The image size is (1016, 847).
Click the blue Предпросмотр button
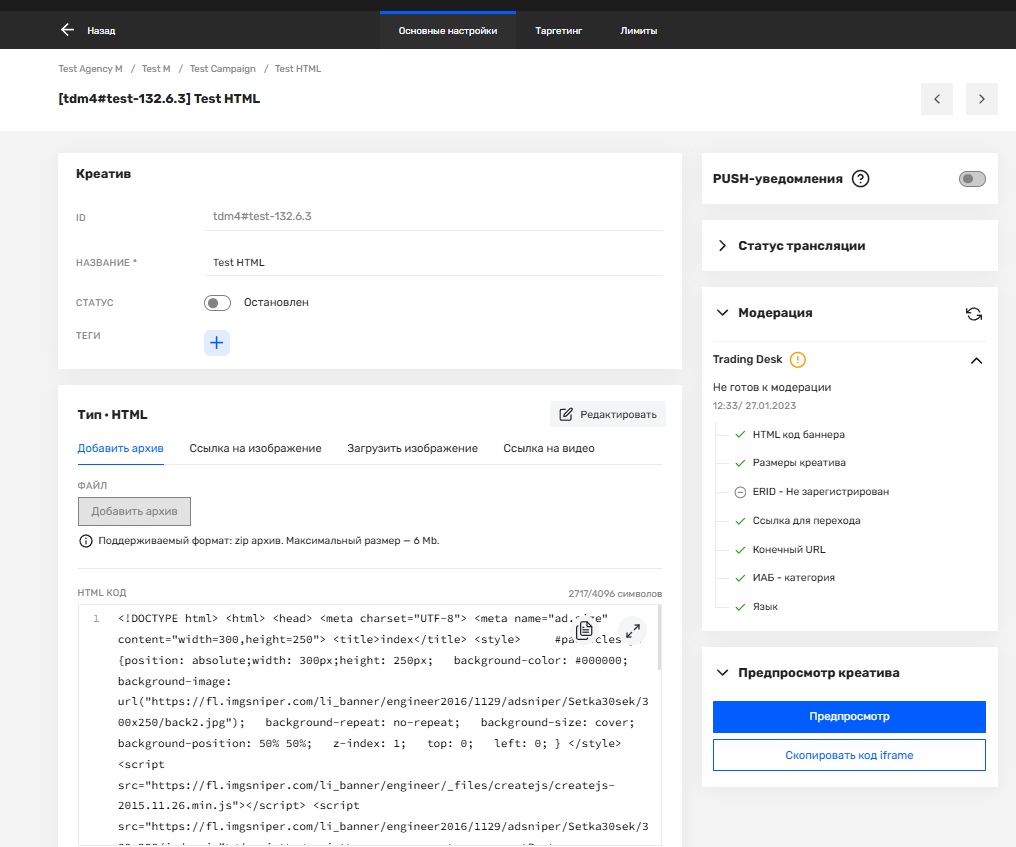coord(849,717)
